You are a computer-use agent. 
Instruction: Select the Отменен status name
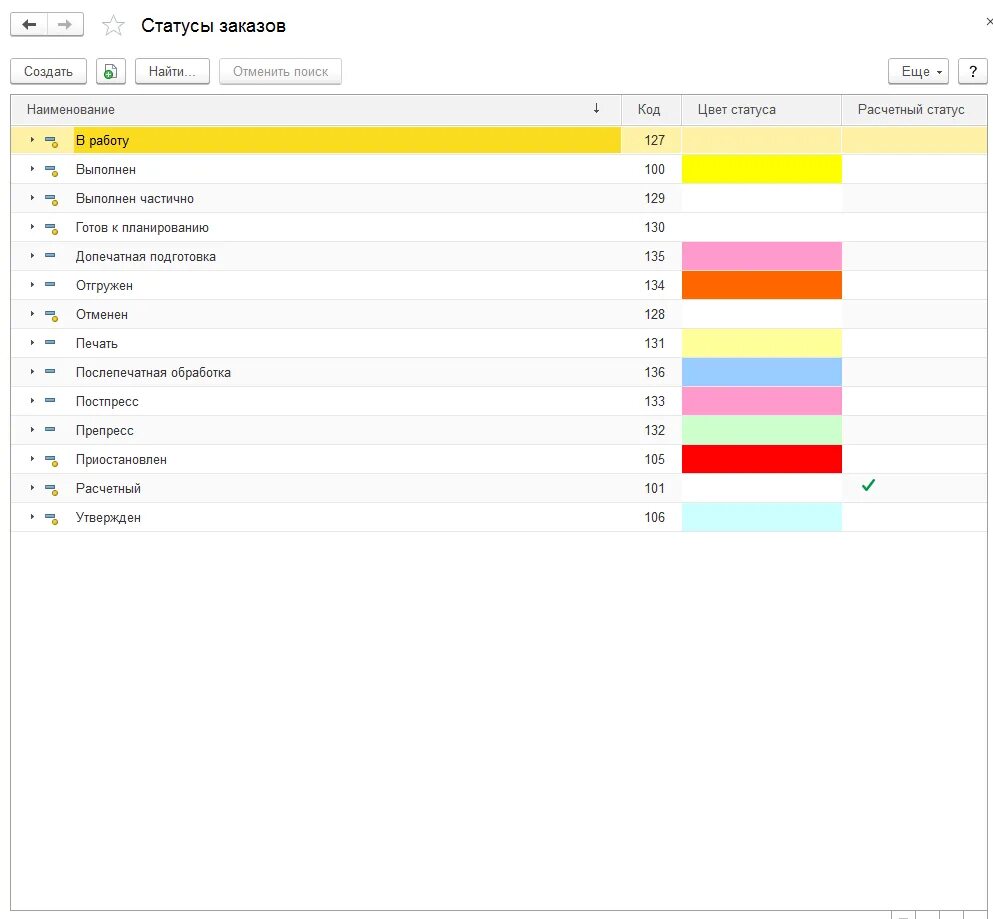click(102, 315)
